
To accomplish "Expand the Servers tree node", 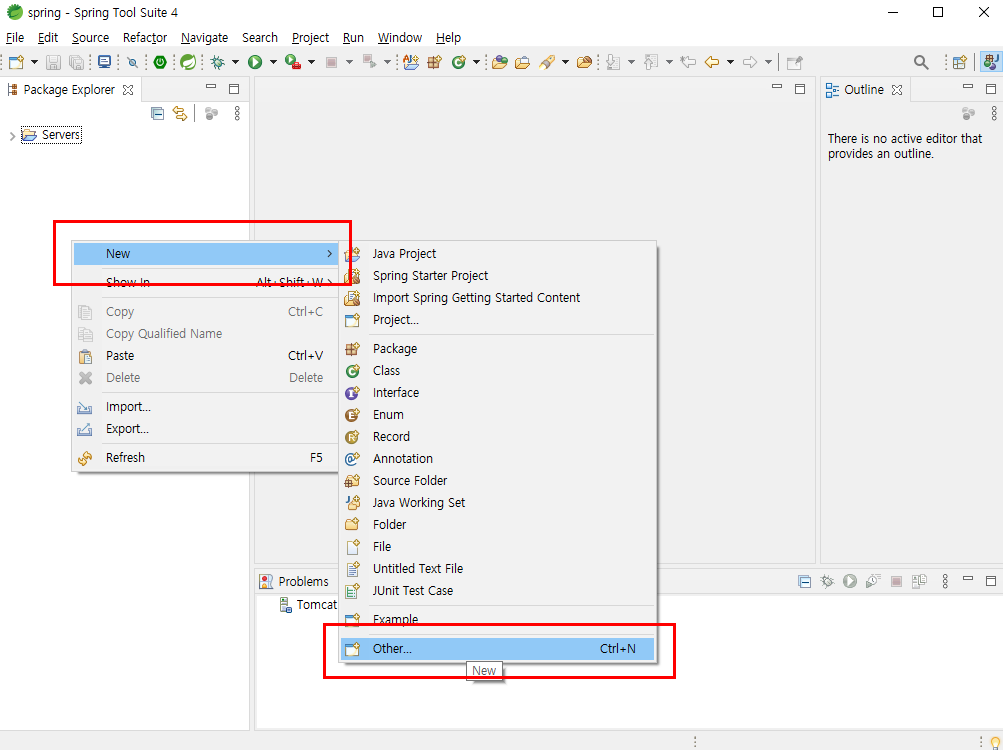I will [12, 136].
